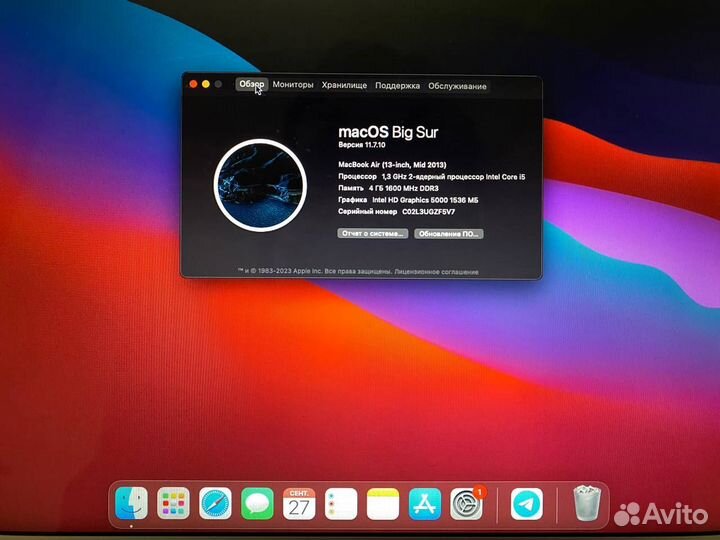Click serial number C02L3UGZF5V7
This screenshot has width=720, height=540.
pyautogui.click(x=428, y=212)
